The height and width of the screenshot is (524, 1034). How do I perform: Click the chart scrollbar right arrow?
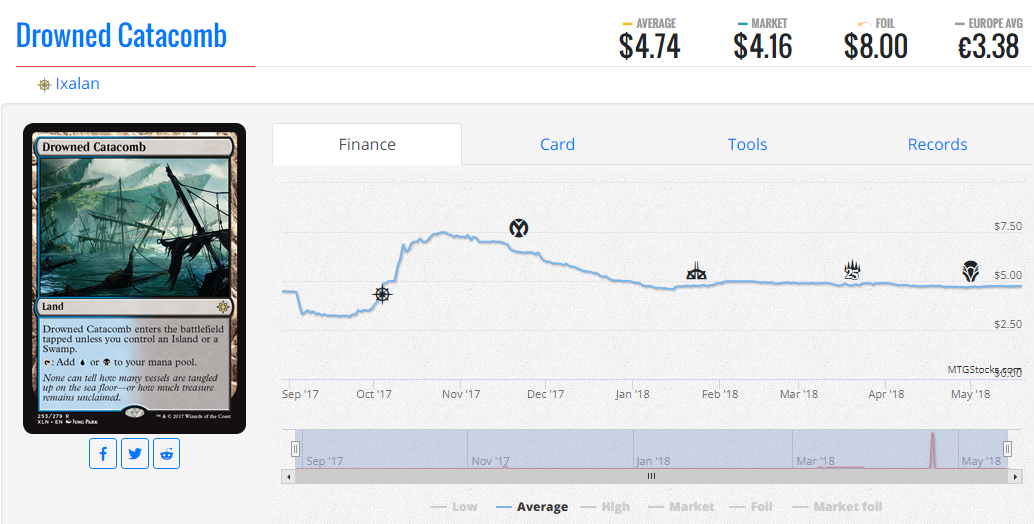pos(1015,476)
